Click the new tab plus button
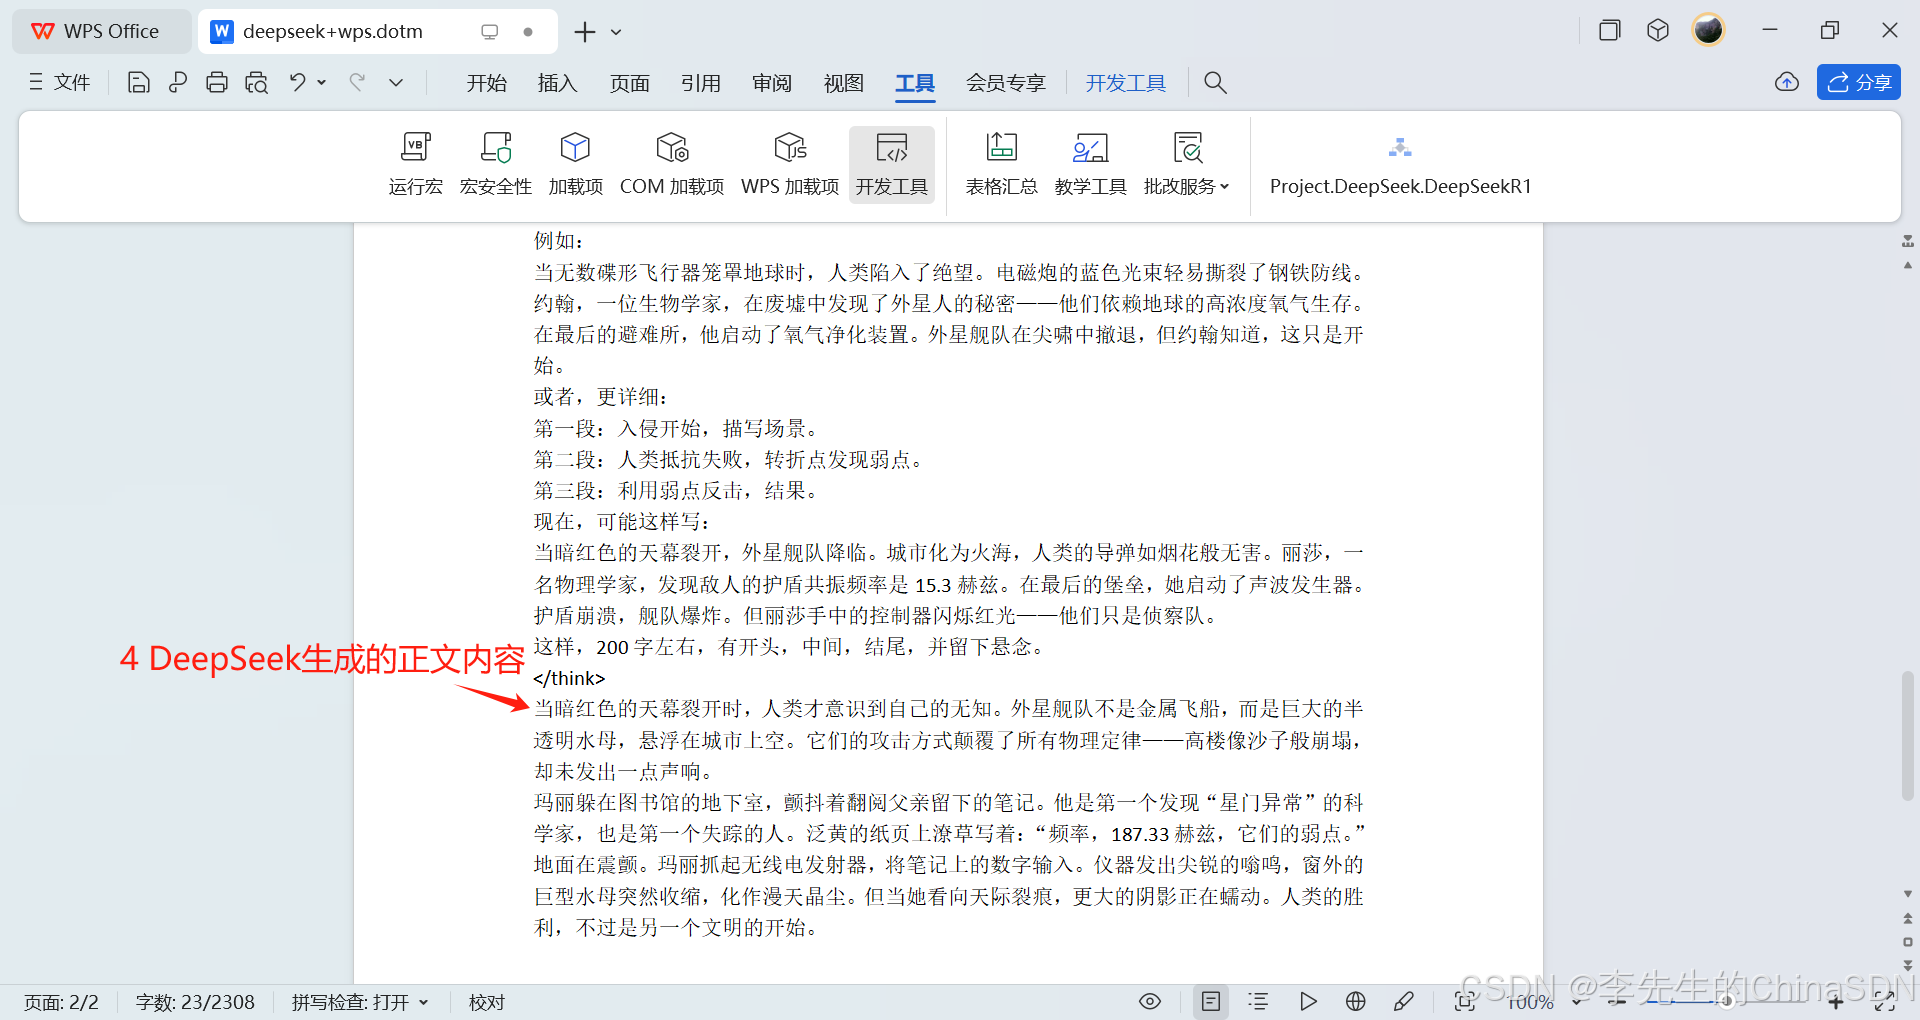The height and width of the screenshot is (1020, 1920). click(585, 32)
